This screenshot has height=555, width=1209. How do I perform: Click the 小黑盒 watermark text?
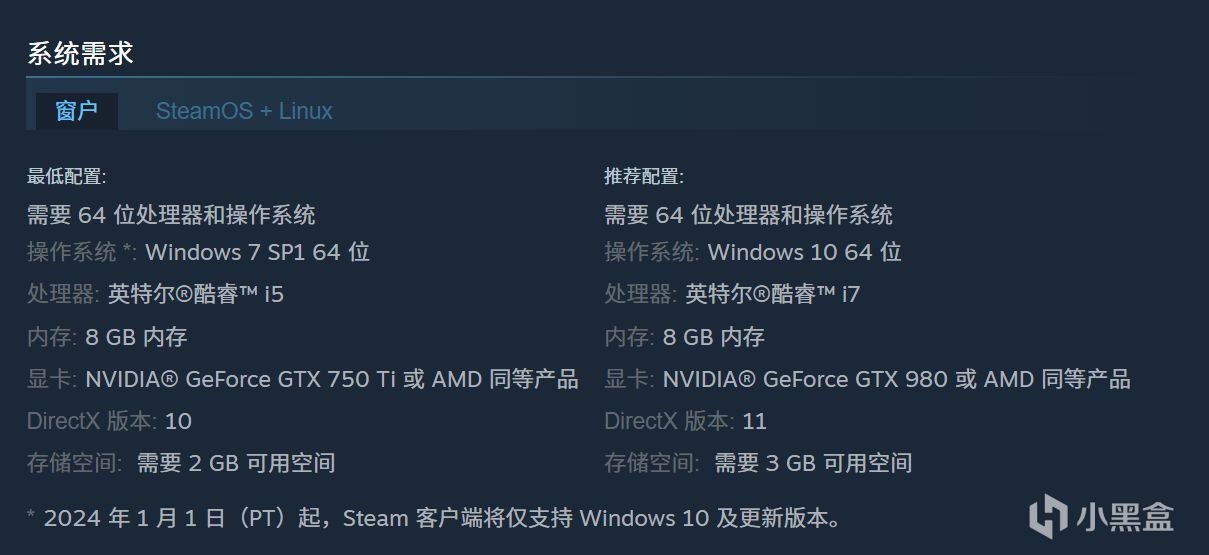coord(1124,516)
